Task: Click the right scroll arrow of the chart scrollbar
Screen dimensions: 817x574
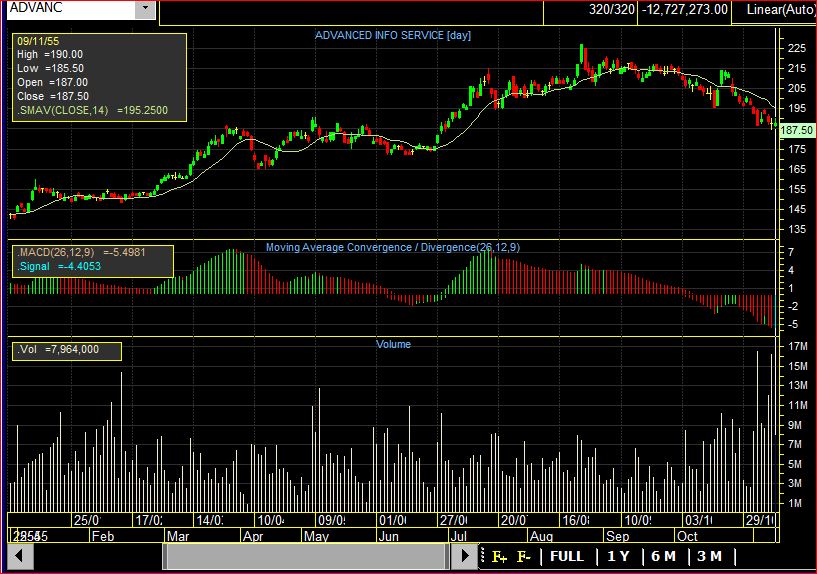Action: click(x=464, y=556)
